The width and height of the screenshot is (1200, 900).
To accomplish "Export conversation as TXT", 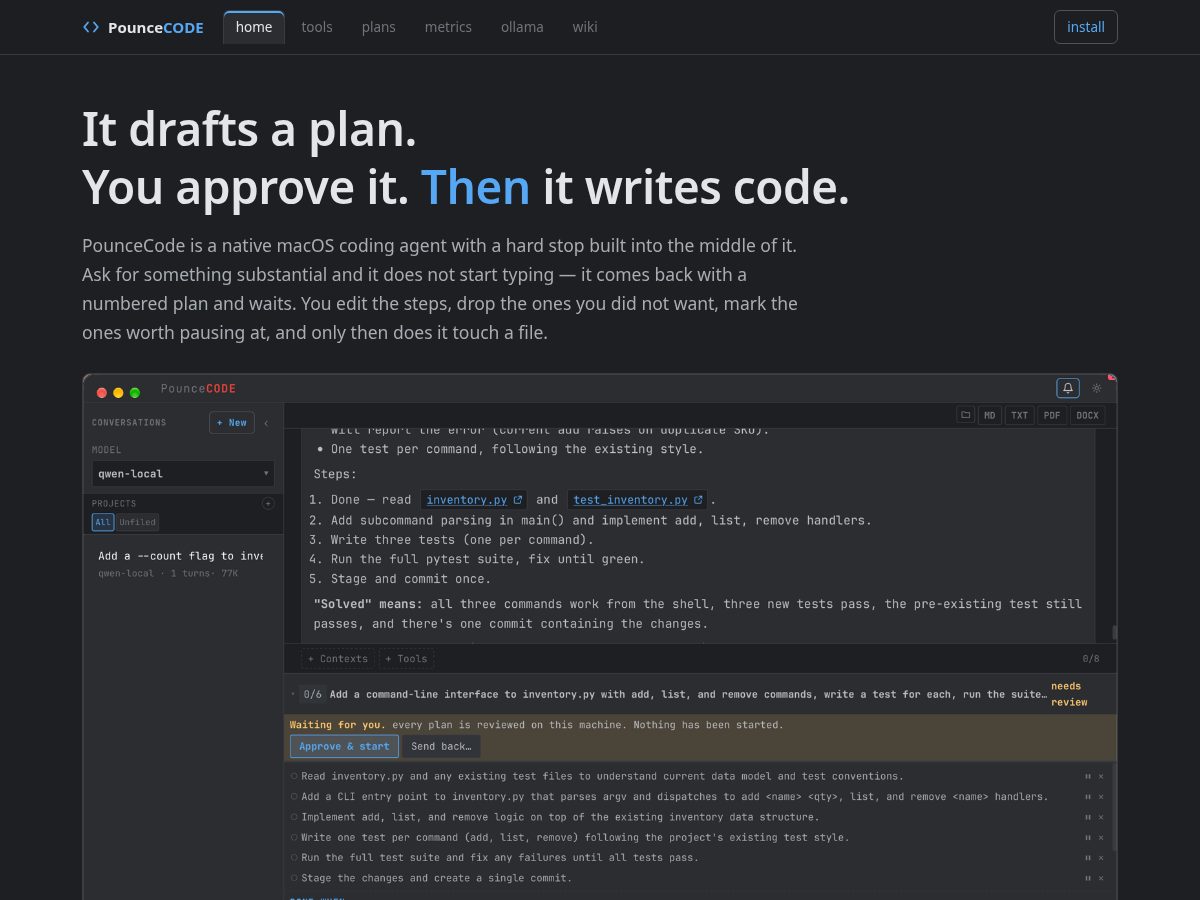I will [x=1019, y=415].
